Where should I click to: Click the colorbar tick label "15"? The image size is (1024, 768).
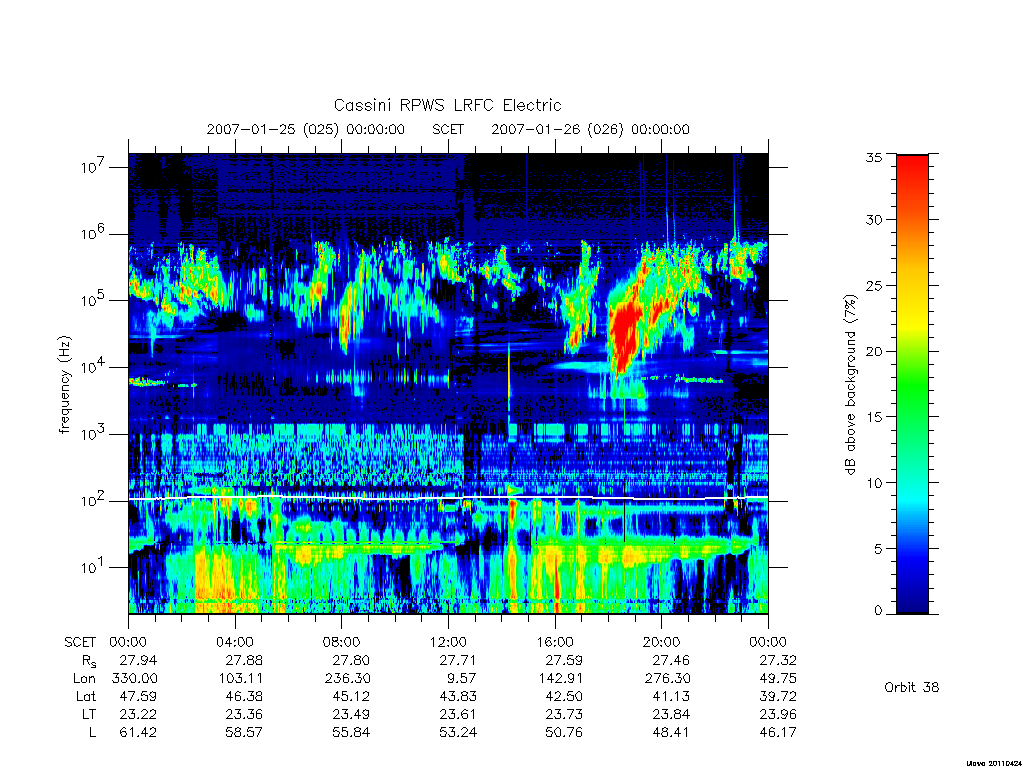click(x=873, y=416)
